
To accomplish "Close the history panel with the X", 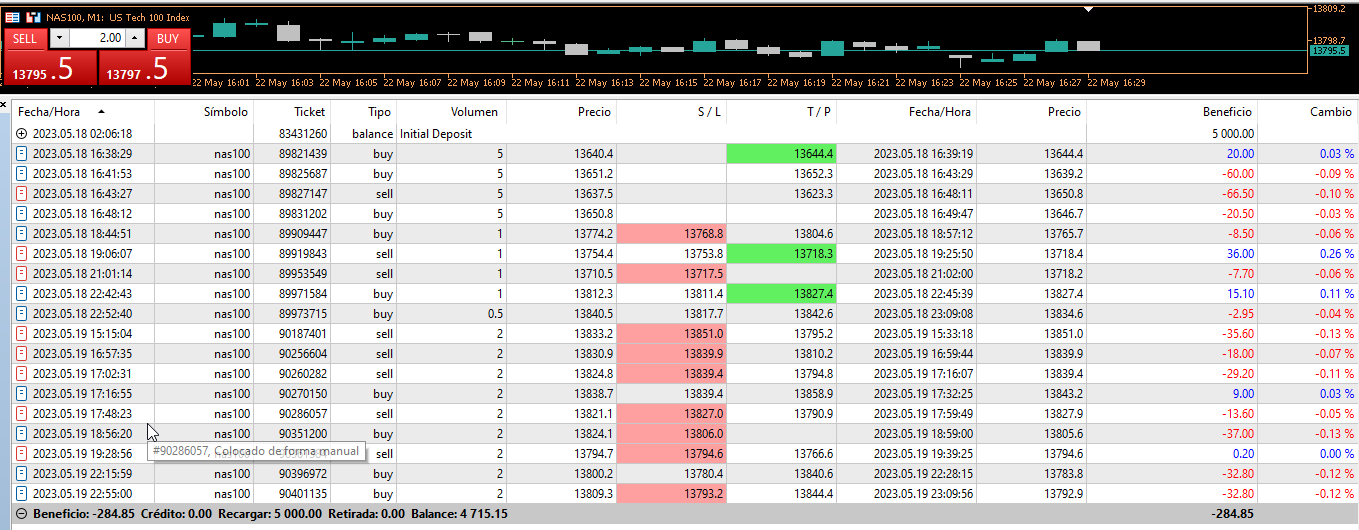I will [x=4, y=103].
